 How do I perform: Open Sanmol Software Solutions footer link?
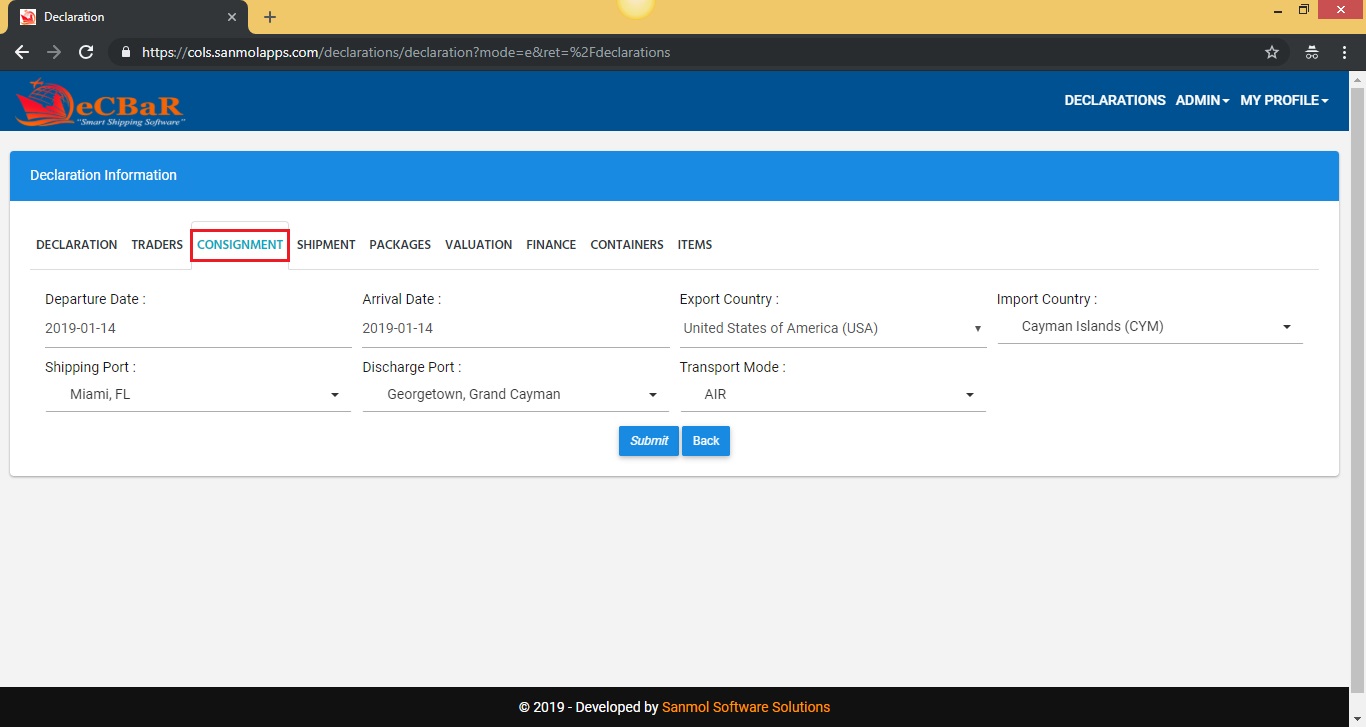point(746,707)
